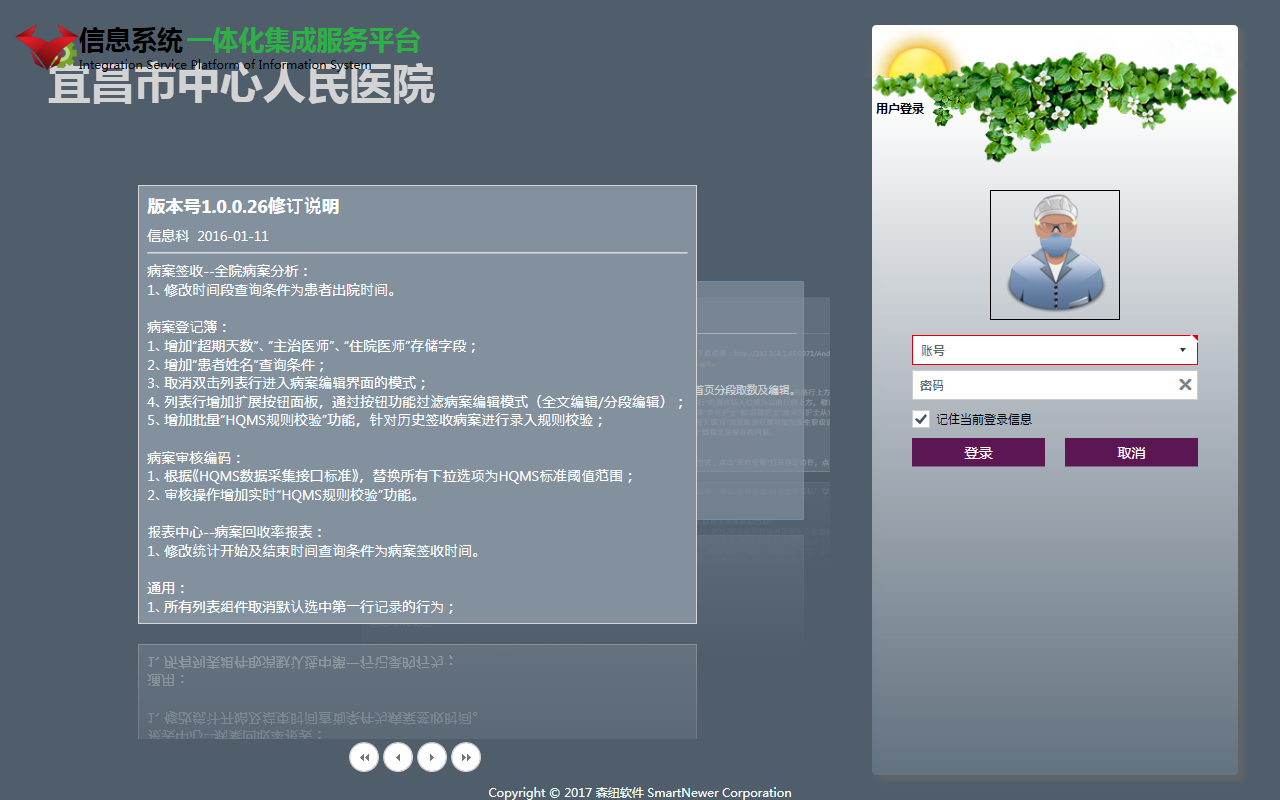This screenshot has height=800, width=1280.
Task: Click the 用户登录 panel heading
Action: 900,109
